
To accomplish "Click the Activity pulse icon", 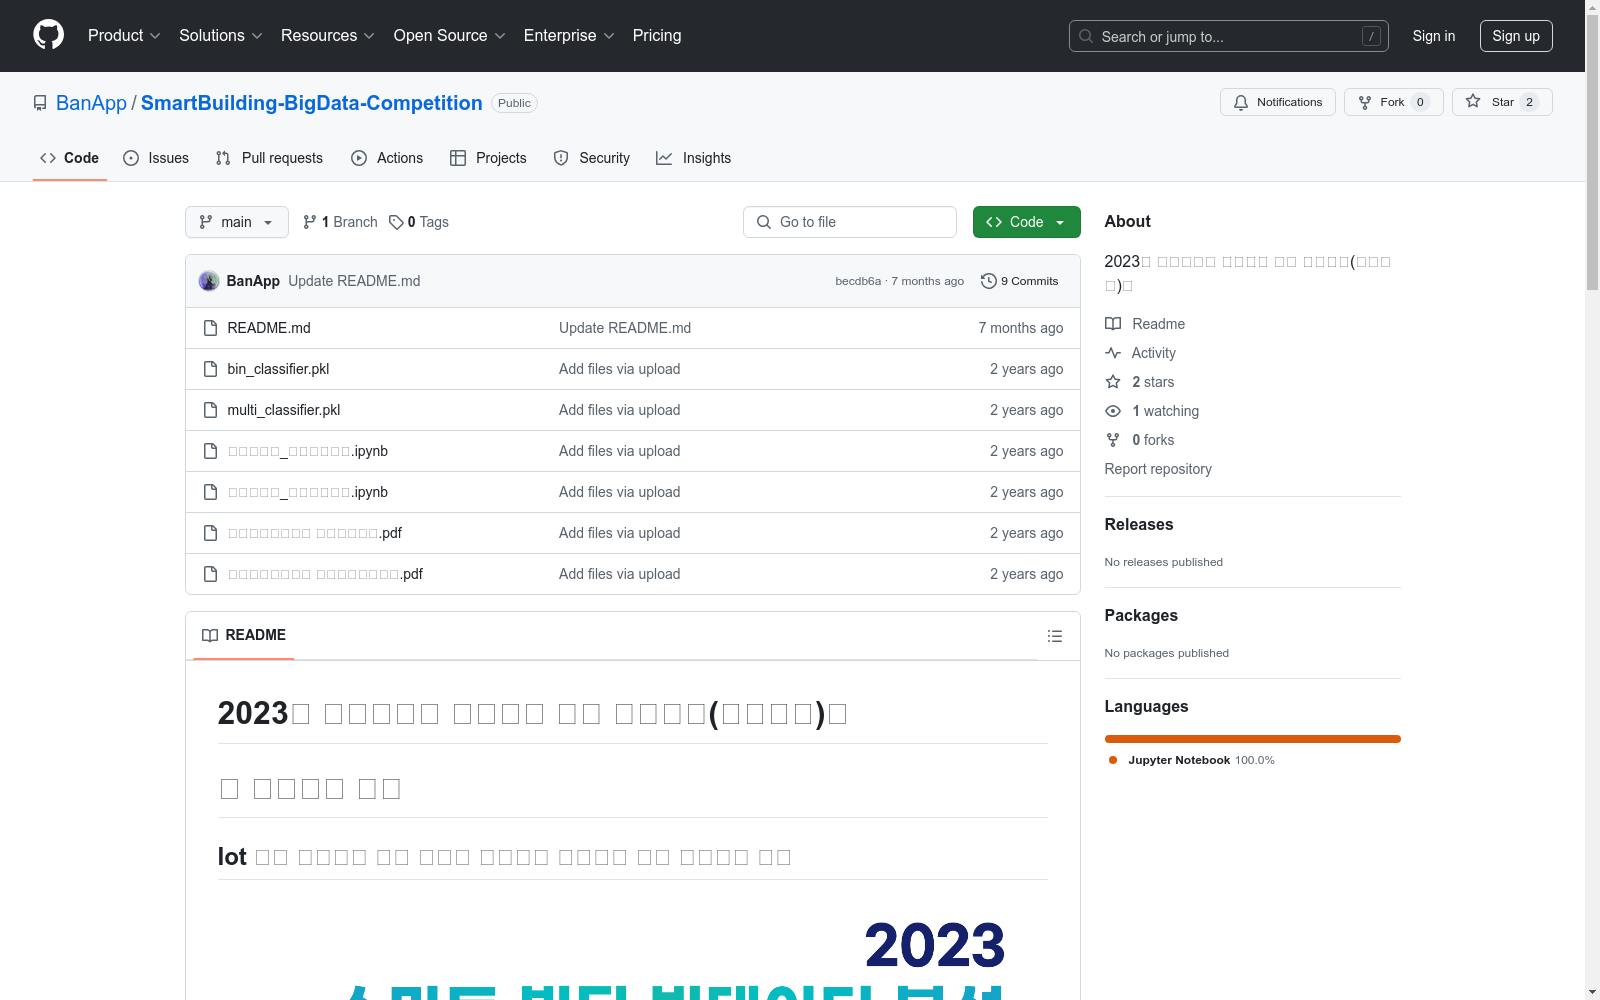I will pyautogui.click(x=1113, y=353).
